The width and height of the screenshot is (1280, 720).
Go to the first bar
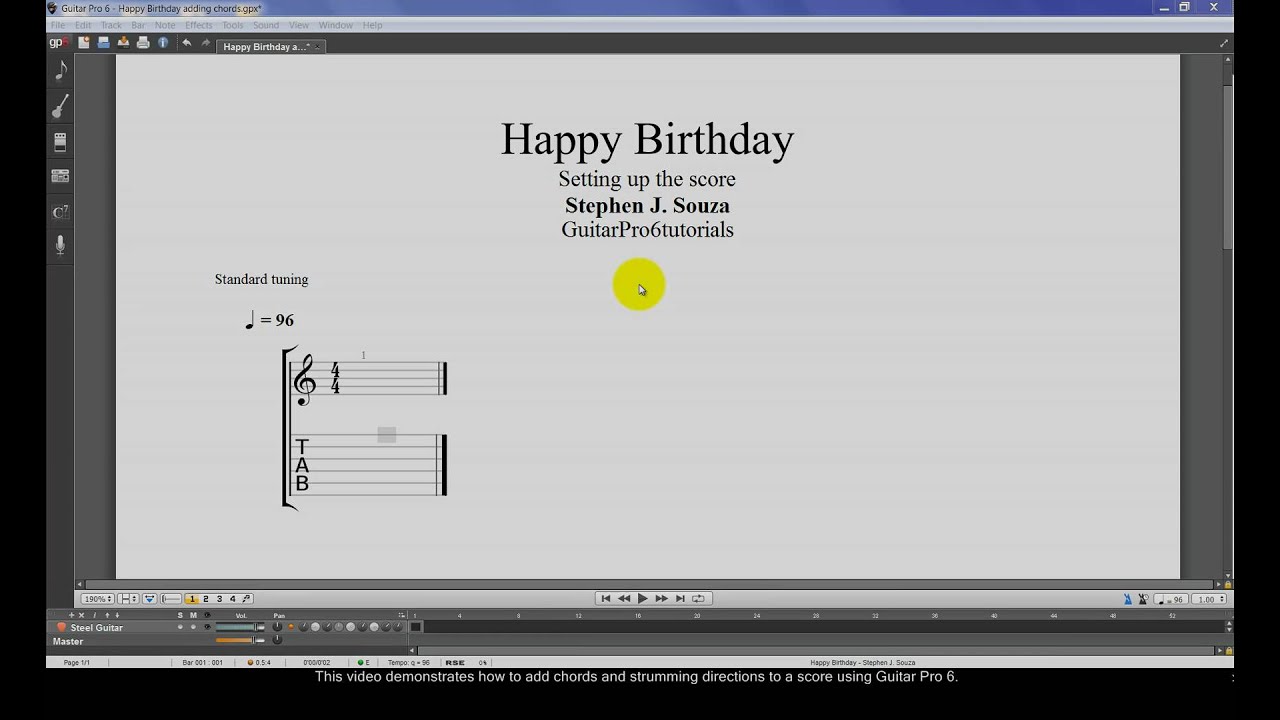[605, 598]
